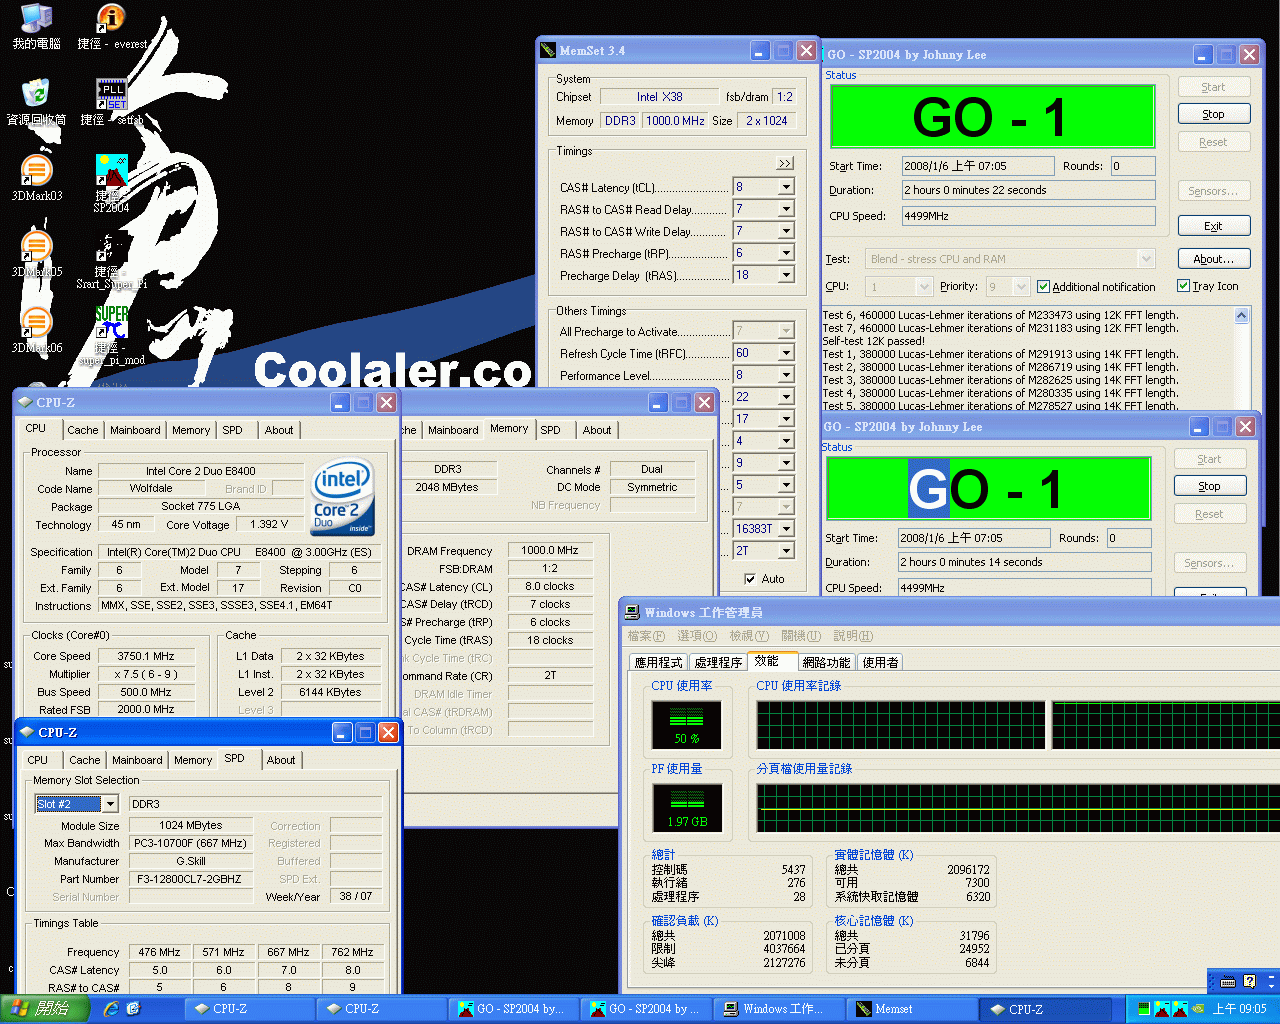Click the keyboard icon on the language bar
Screen dimensions: 1280x1024
point(1229,981)
